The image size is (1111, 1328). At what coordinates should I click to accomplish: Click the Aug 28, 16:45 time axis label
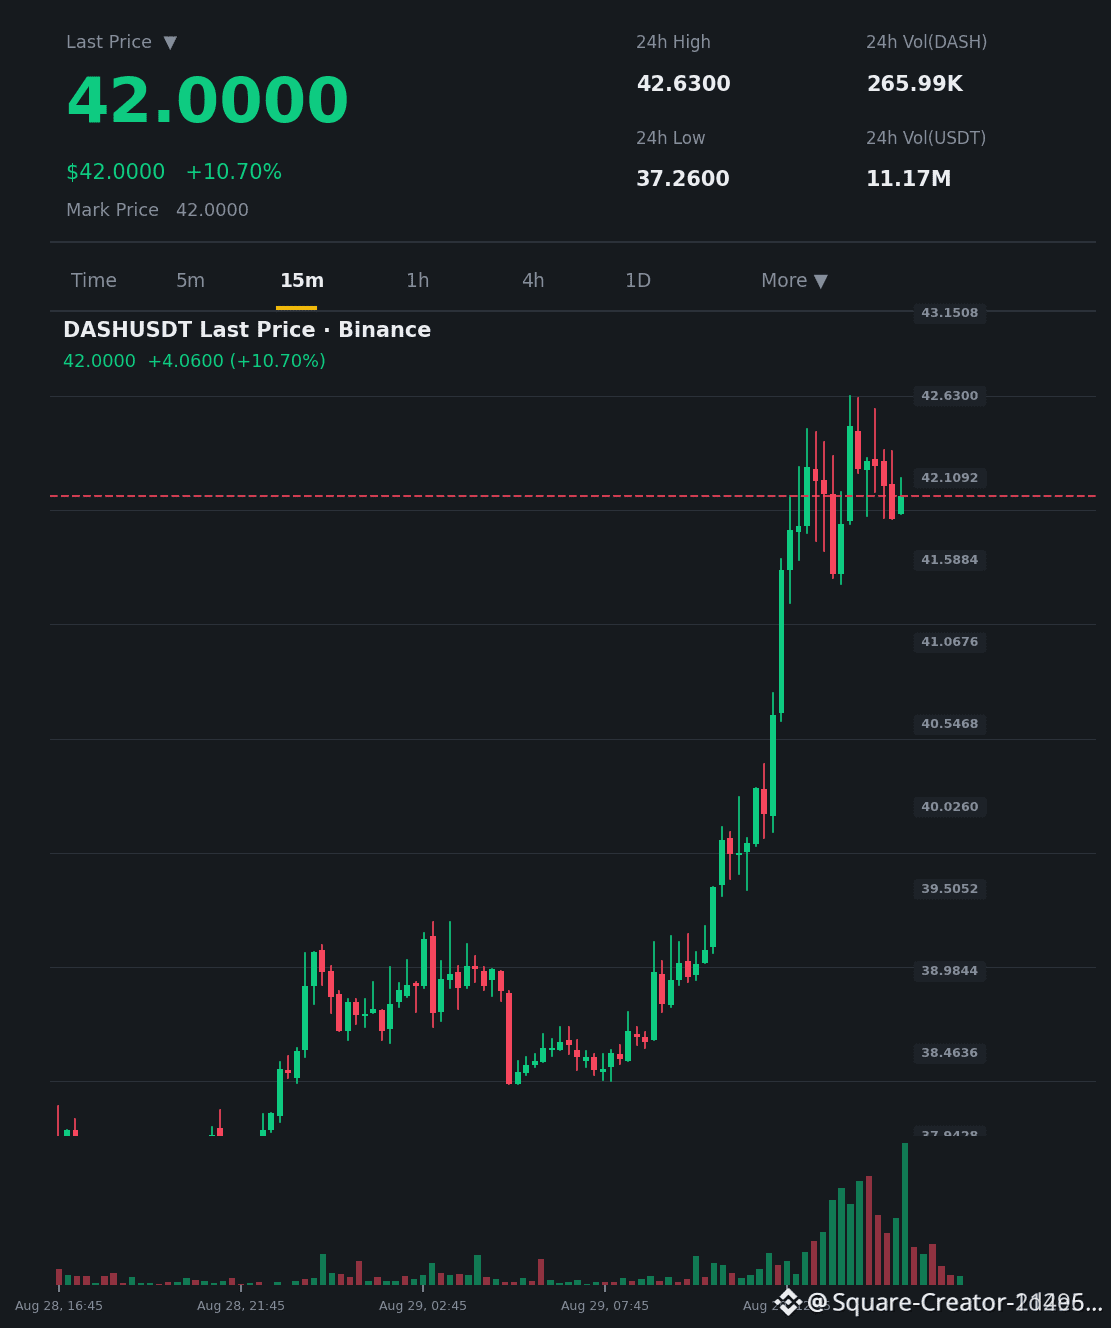[59, 1306]
